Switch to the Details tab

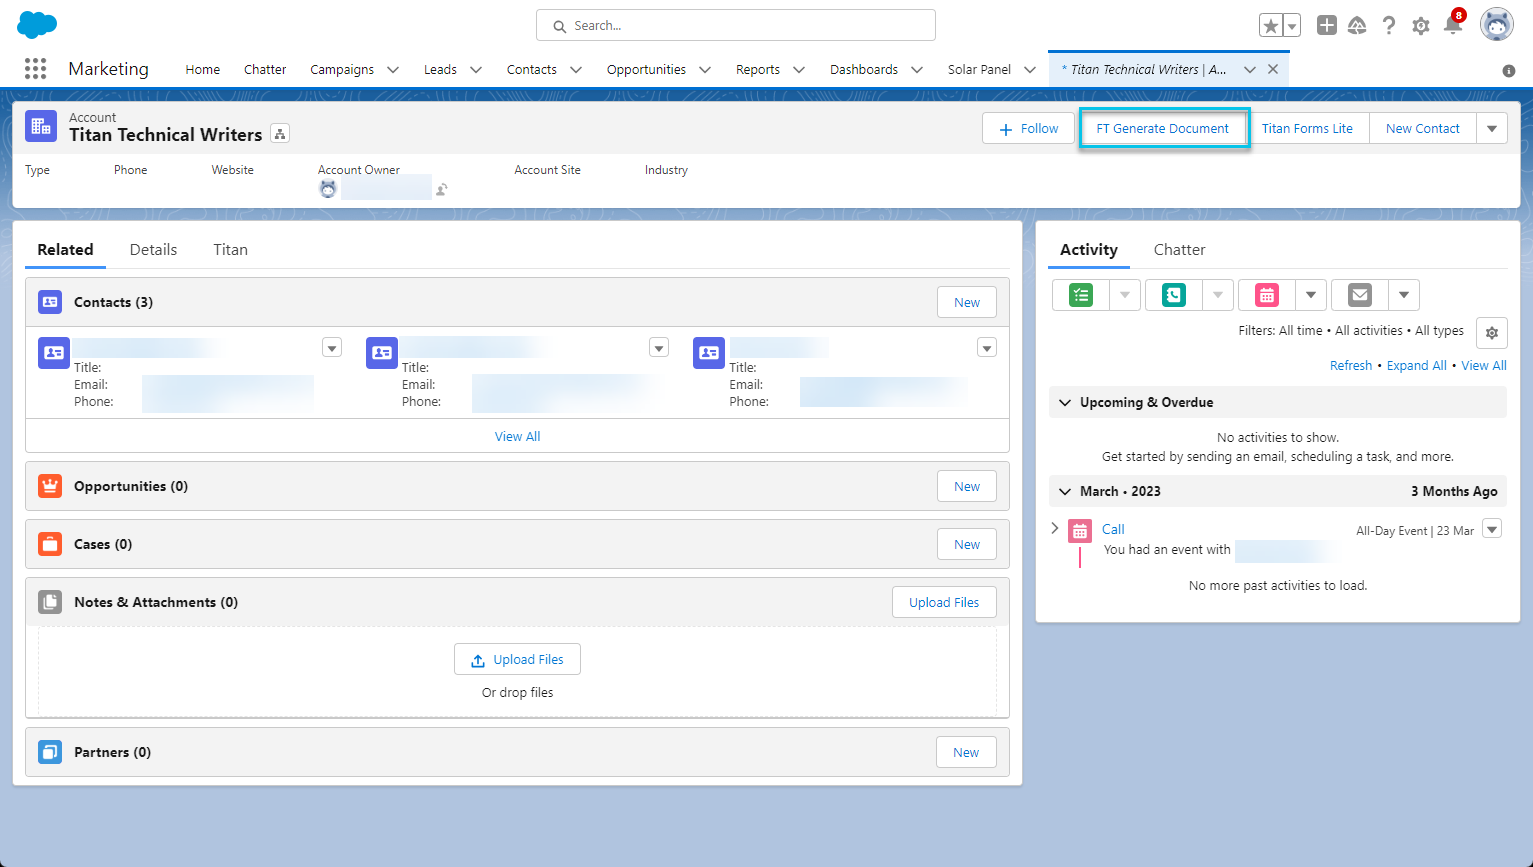tap(153, 249)
